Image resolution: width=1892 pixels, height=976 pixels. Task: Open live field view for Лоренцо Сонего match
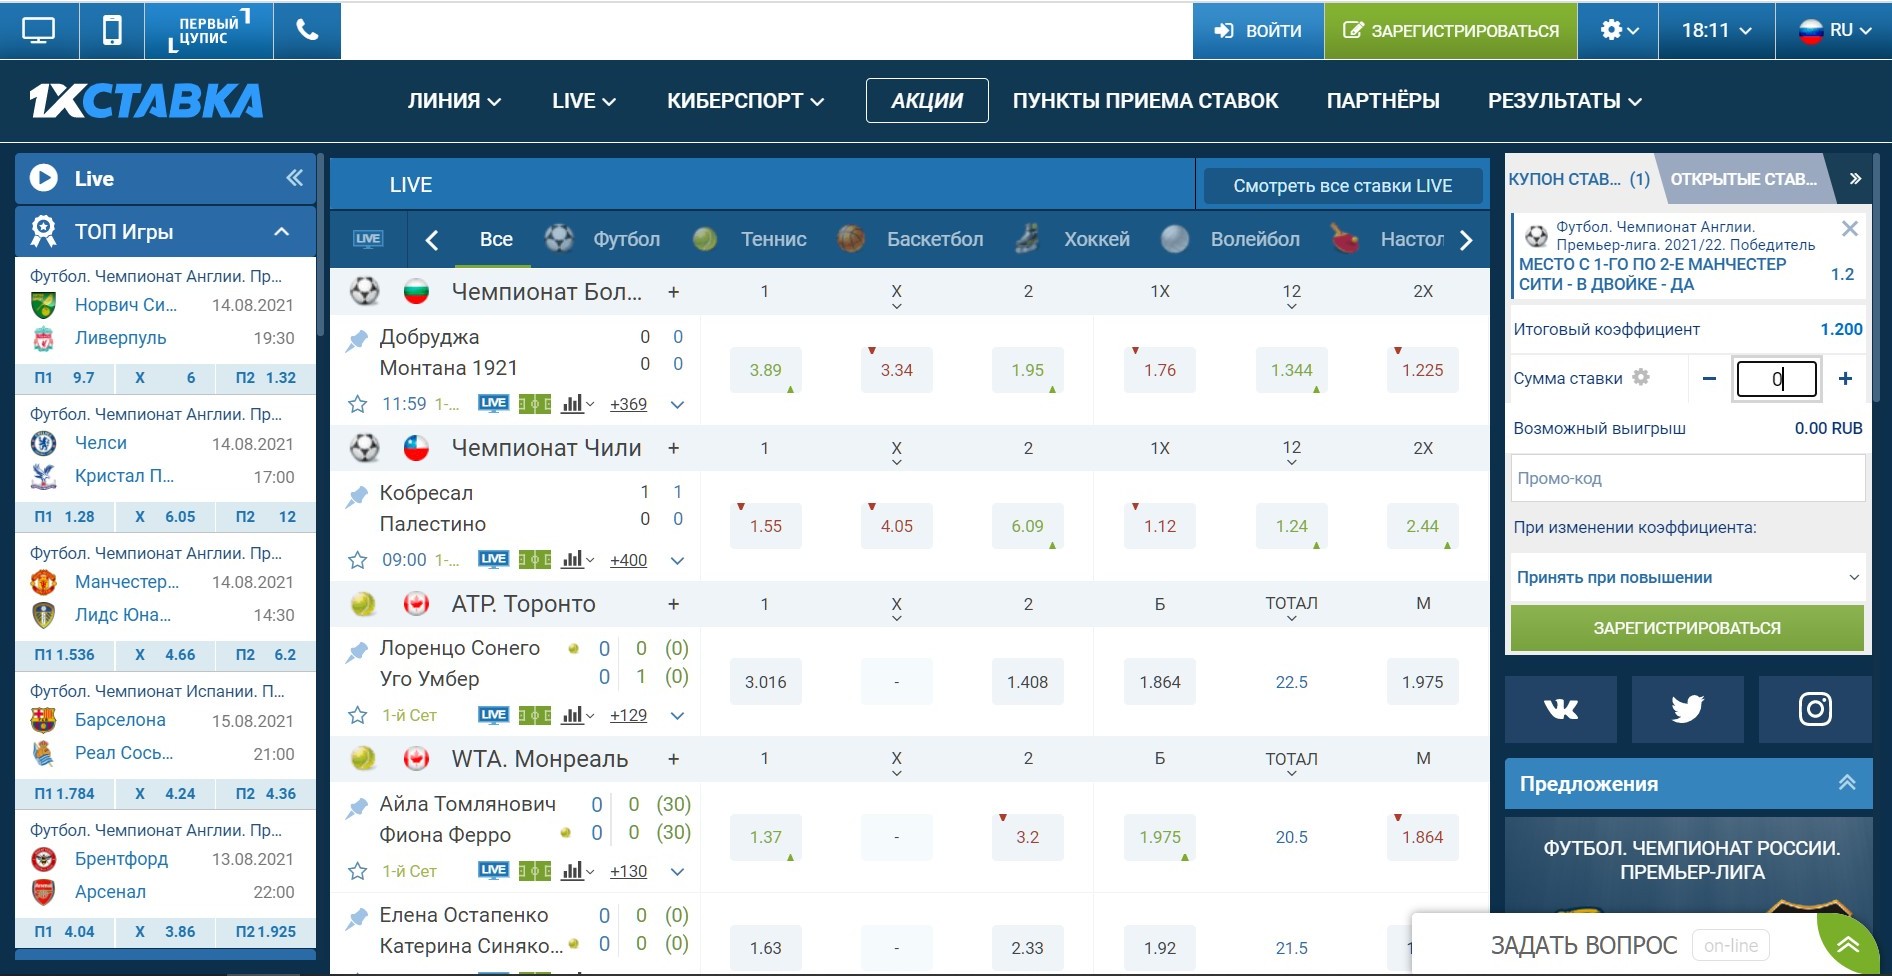[535, 715]
